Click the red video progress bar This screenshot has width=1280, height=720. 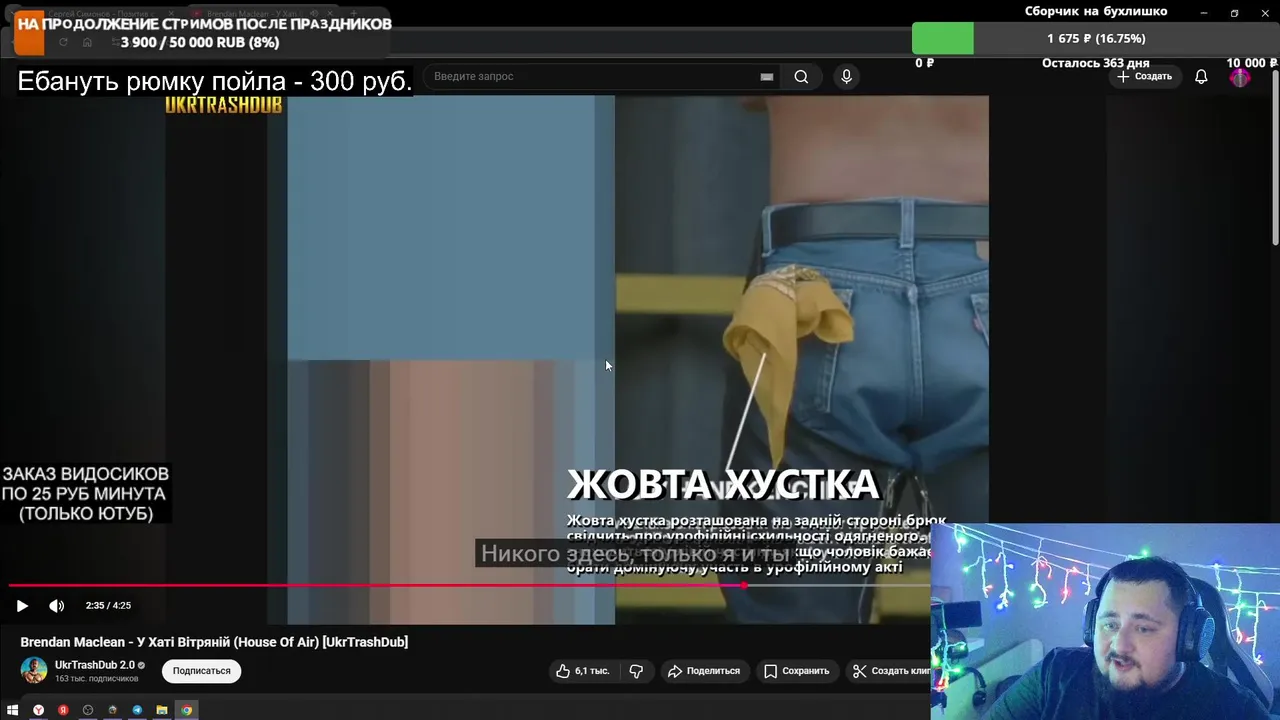[x=376, y=585]
